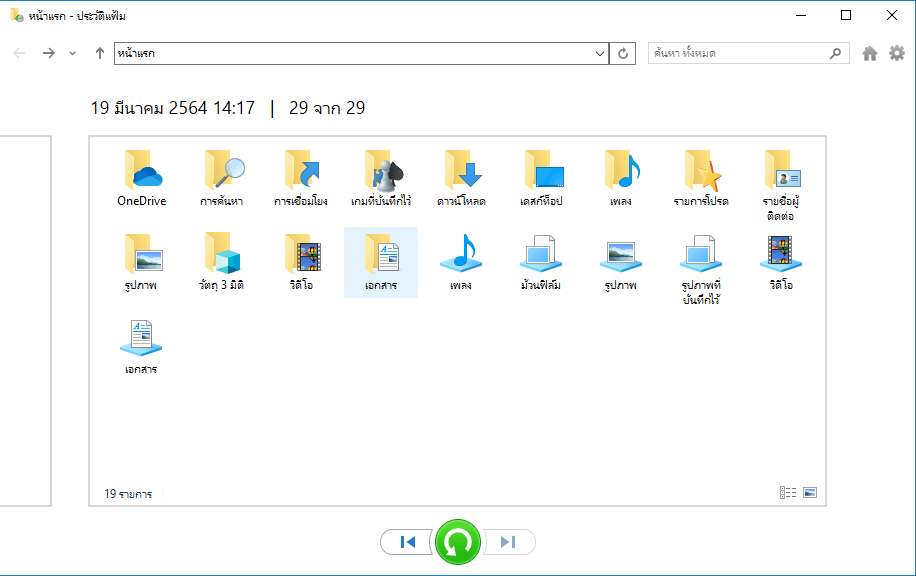Viewport: 916px width, 576px height.
Task: Switch to large icons view
Action: pos(810,493)
